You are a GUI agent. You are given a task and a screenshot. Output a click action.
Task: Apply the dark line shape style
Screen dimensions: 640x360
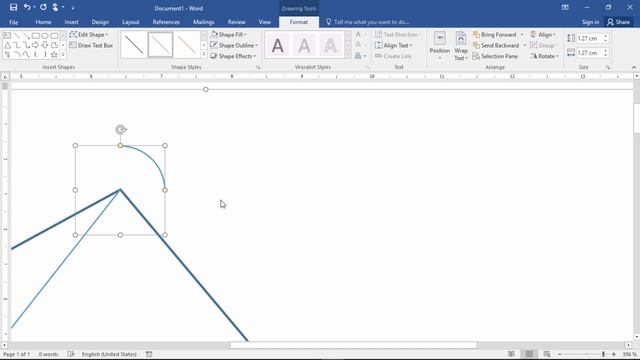pos(134,45)
